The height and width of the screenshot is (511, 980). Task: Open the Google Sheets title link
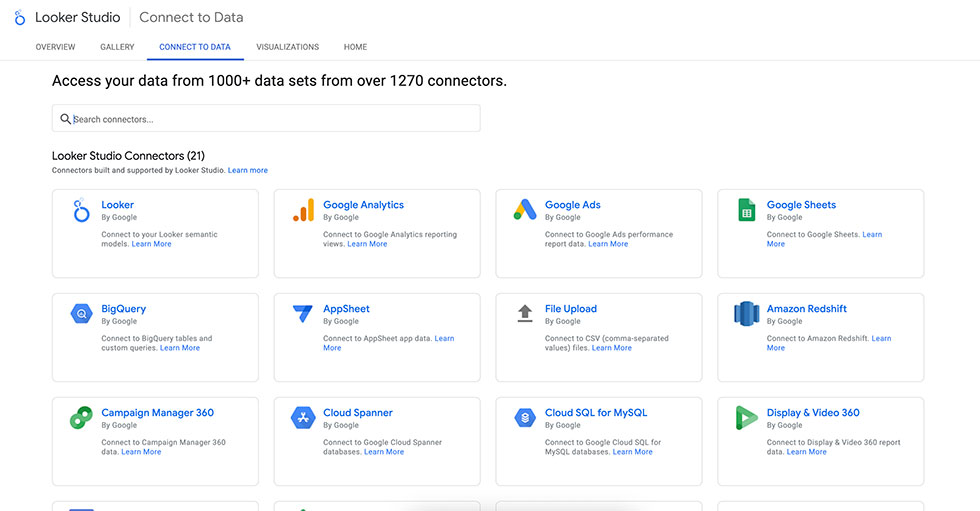pyautogui.click(x=801, y=205)
